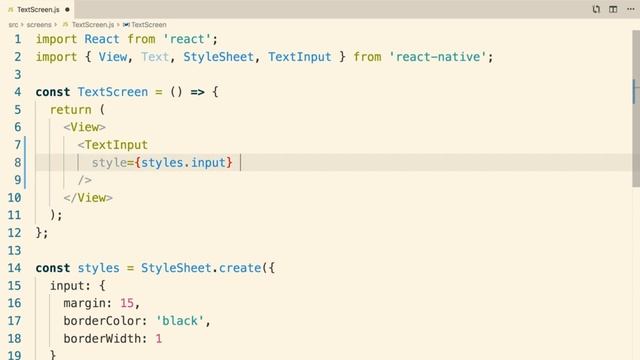Image resolution: width=640 pixels, height=360 pixels.
Task: Click the TextScreen constant name on line 4
Action: click(x=113, y=92)
